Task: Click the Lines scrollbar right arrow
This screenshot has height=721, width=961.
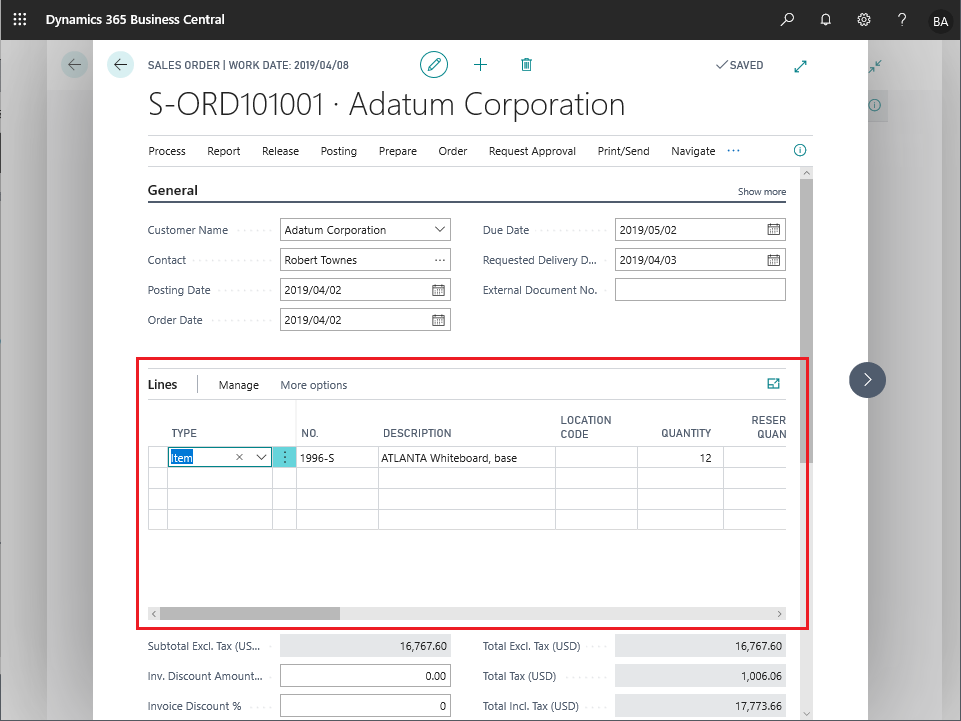Action: (x=779, y=614)
